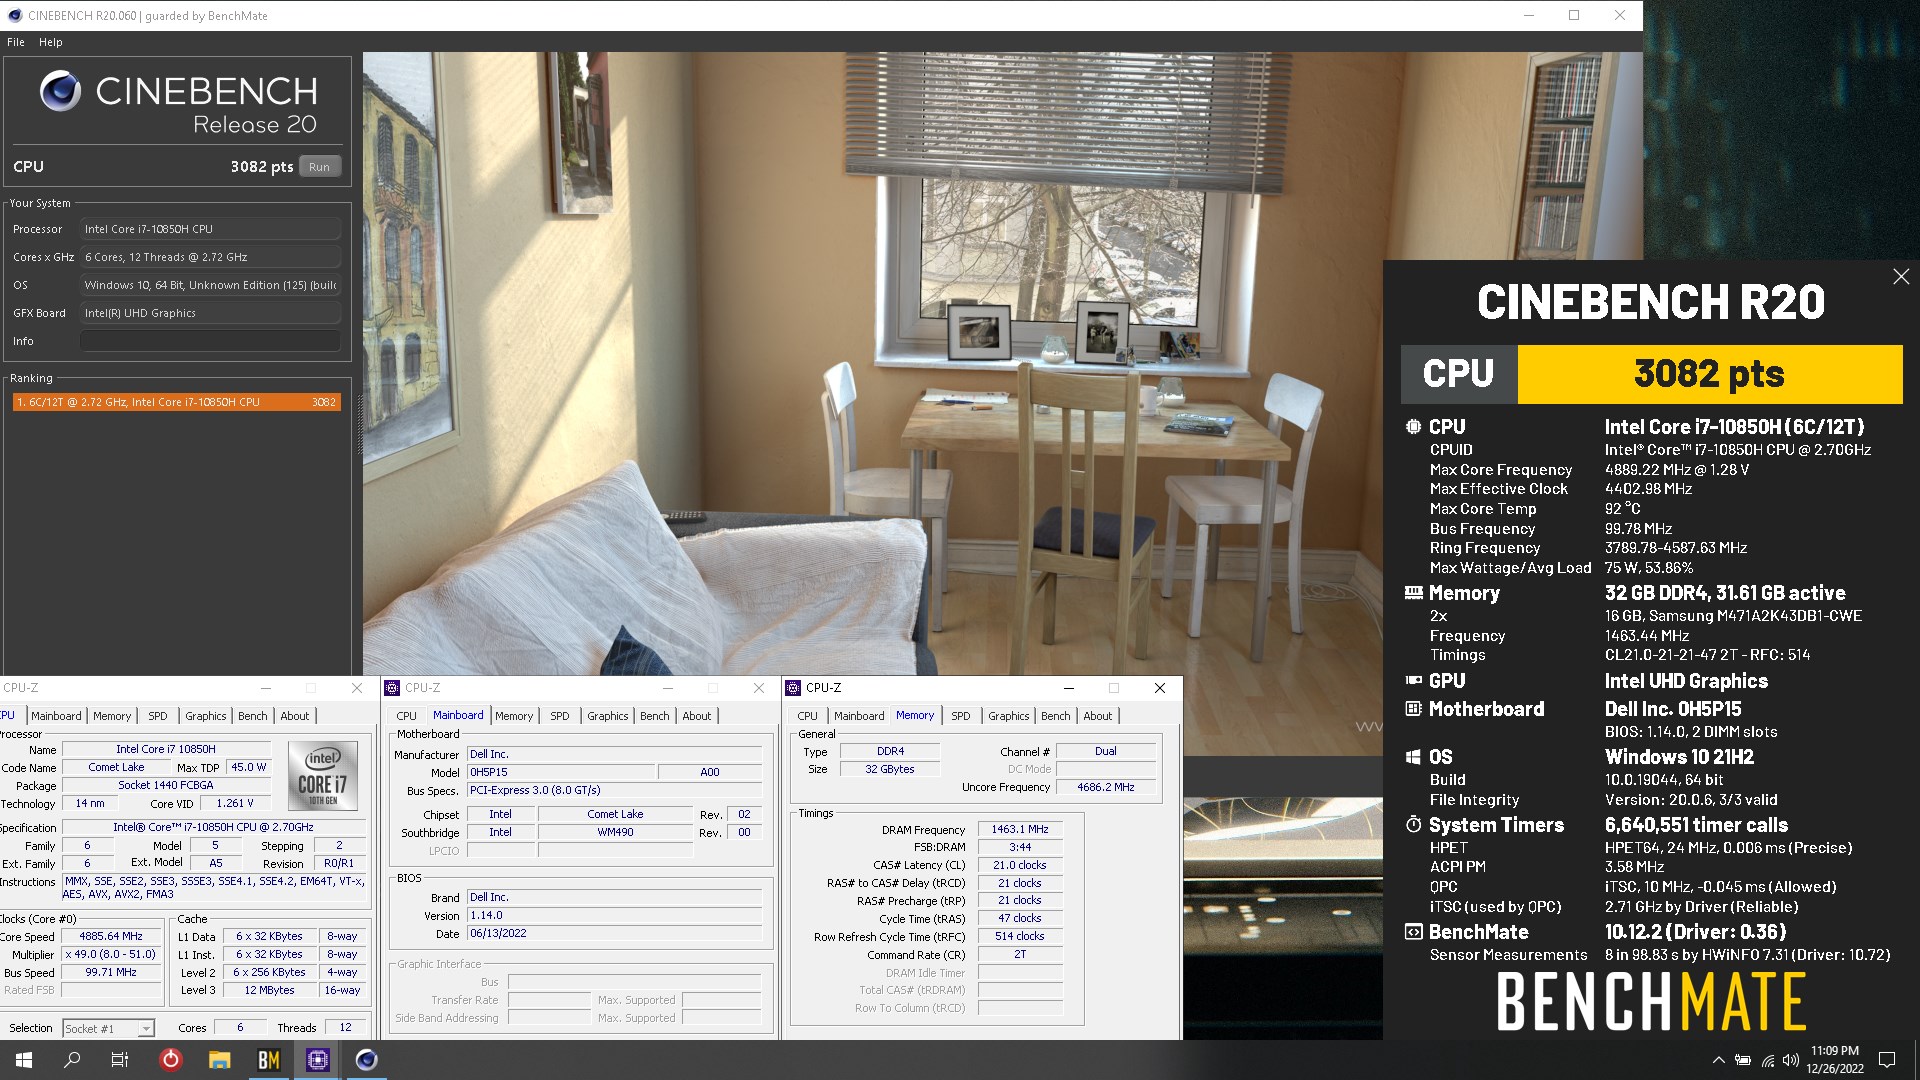Click the Windows OS icon in BenchMate panel
This screenshot has height=1080, width=1920.
(x=1413, y=757)
